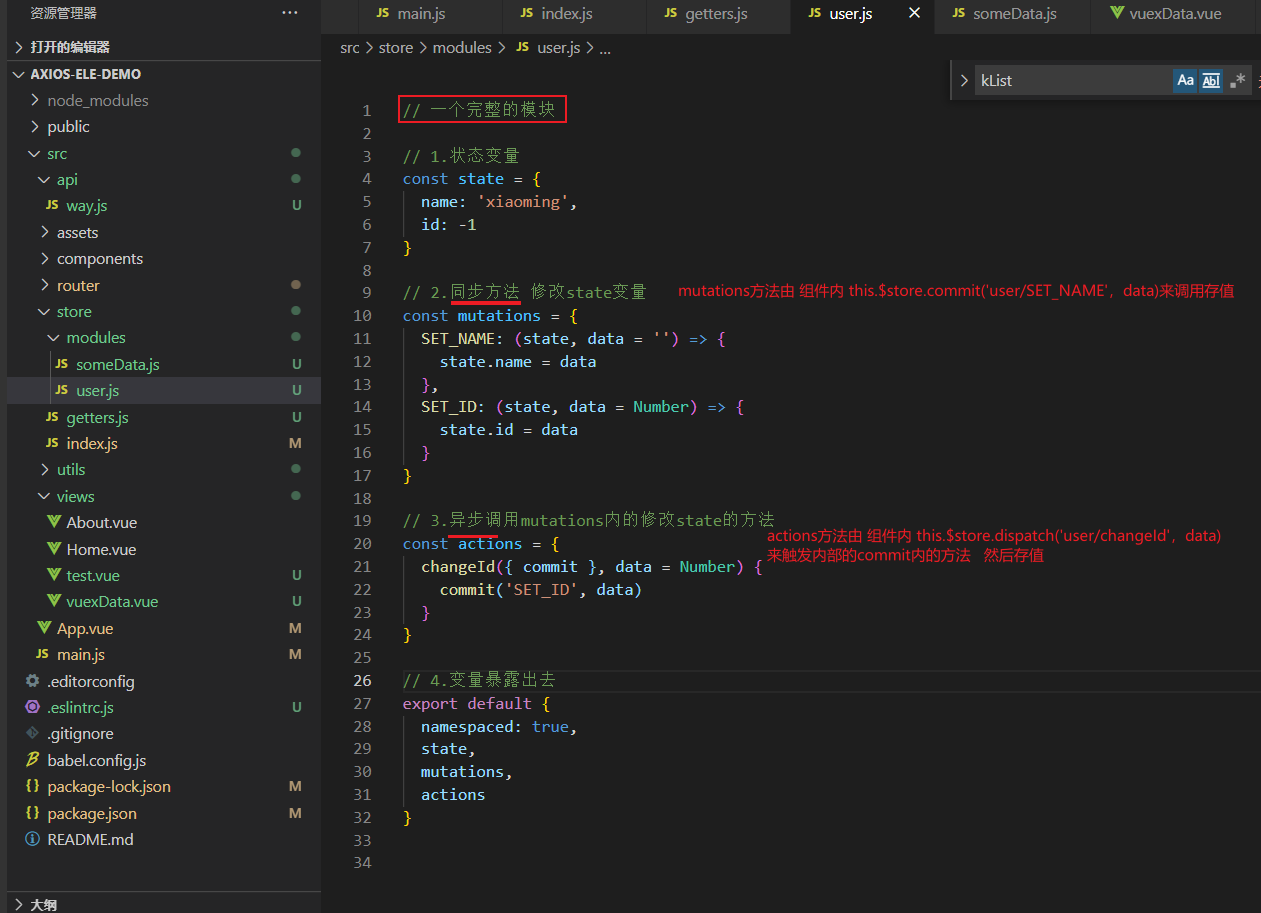Open babel.config.js file

164,760
